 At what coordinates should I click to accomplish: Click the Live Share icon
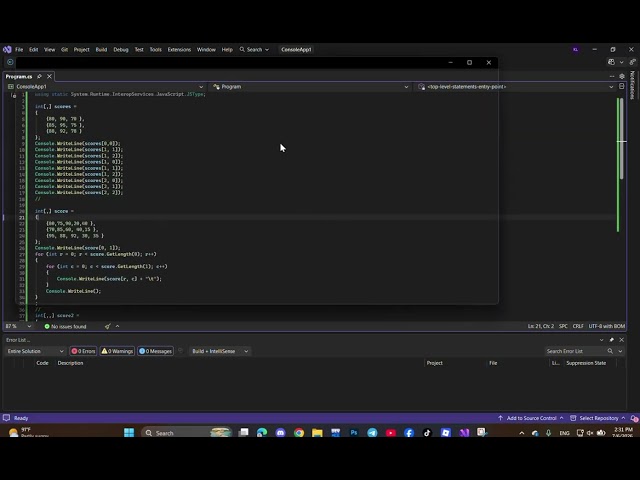633,62
